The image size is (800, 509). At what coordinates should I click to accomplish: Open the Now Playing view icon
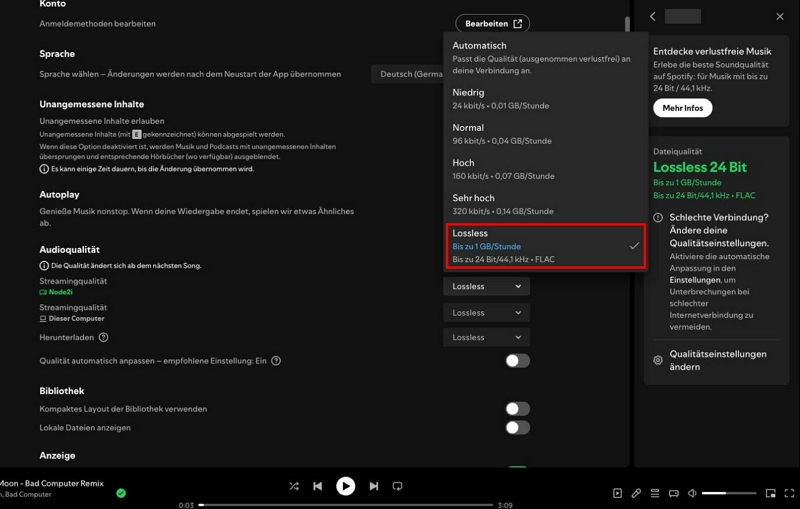point(617,493)
